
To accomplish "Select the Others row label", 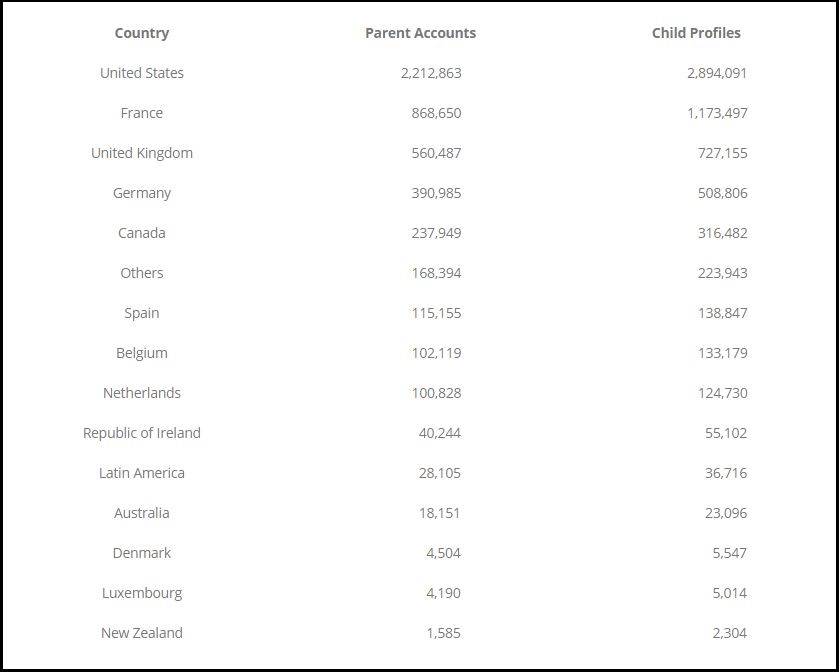I will click(142, 273).
